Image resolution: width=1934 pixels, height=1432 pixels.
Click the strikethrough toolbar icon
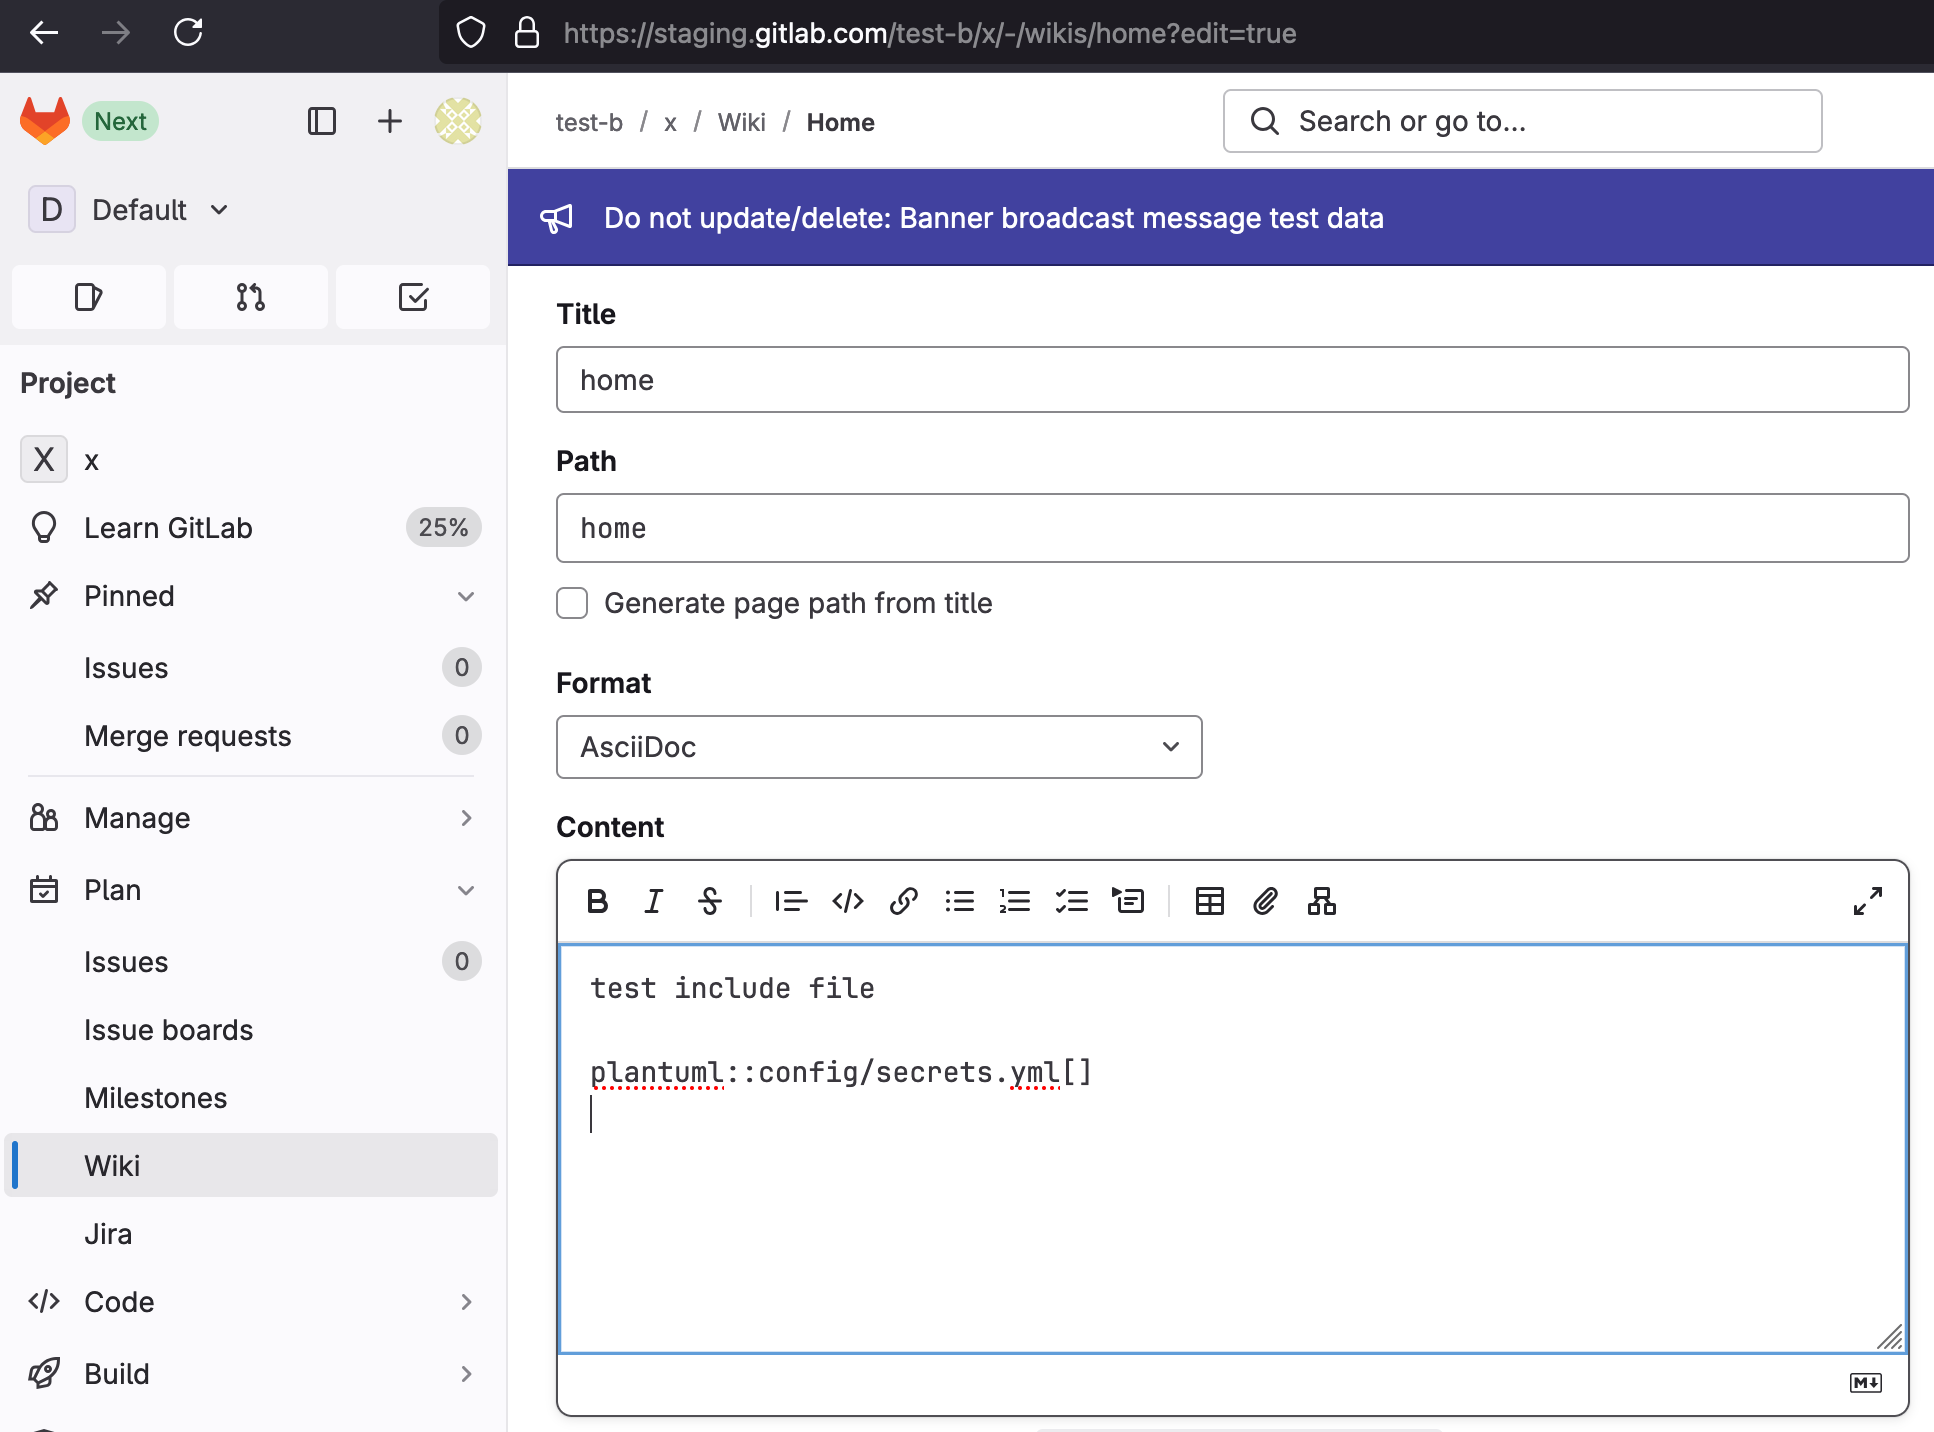(x=710, y=901)
